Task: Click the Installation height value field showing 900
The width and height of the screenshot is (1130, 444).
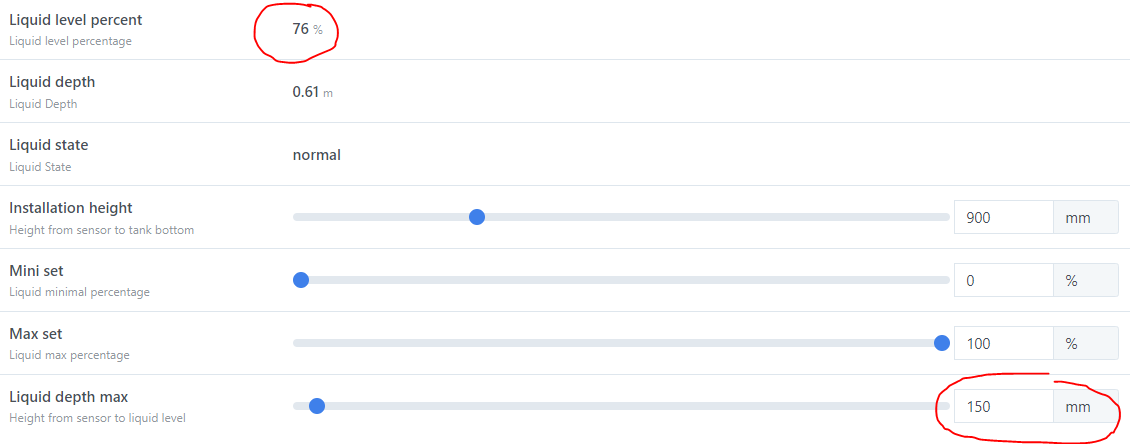Action: (x=1003, y=217)
